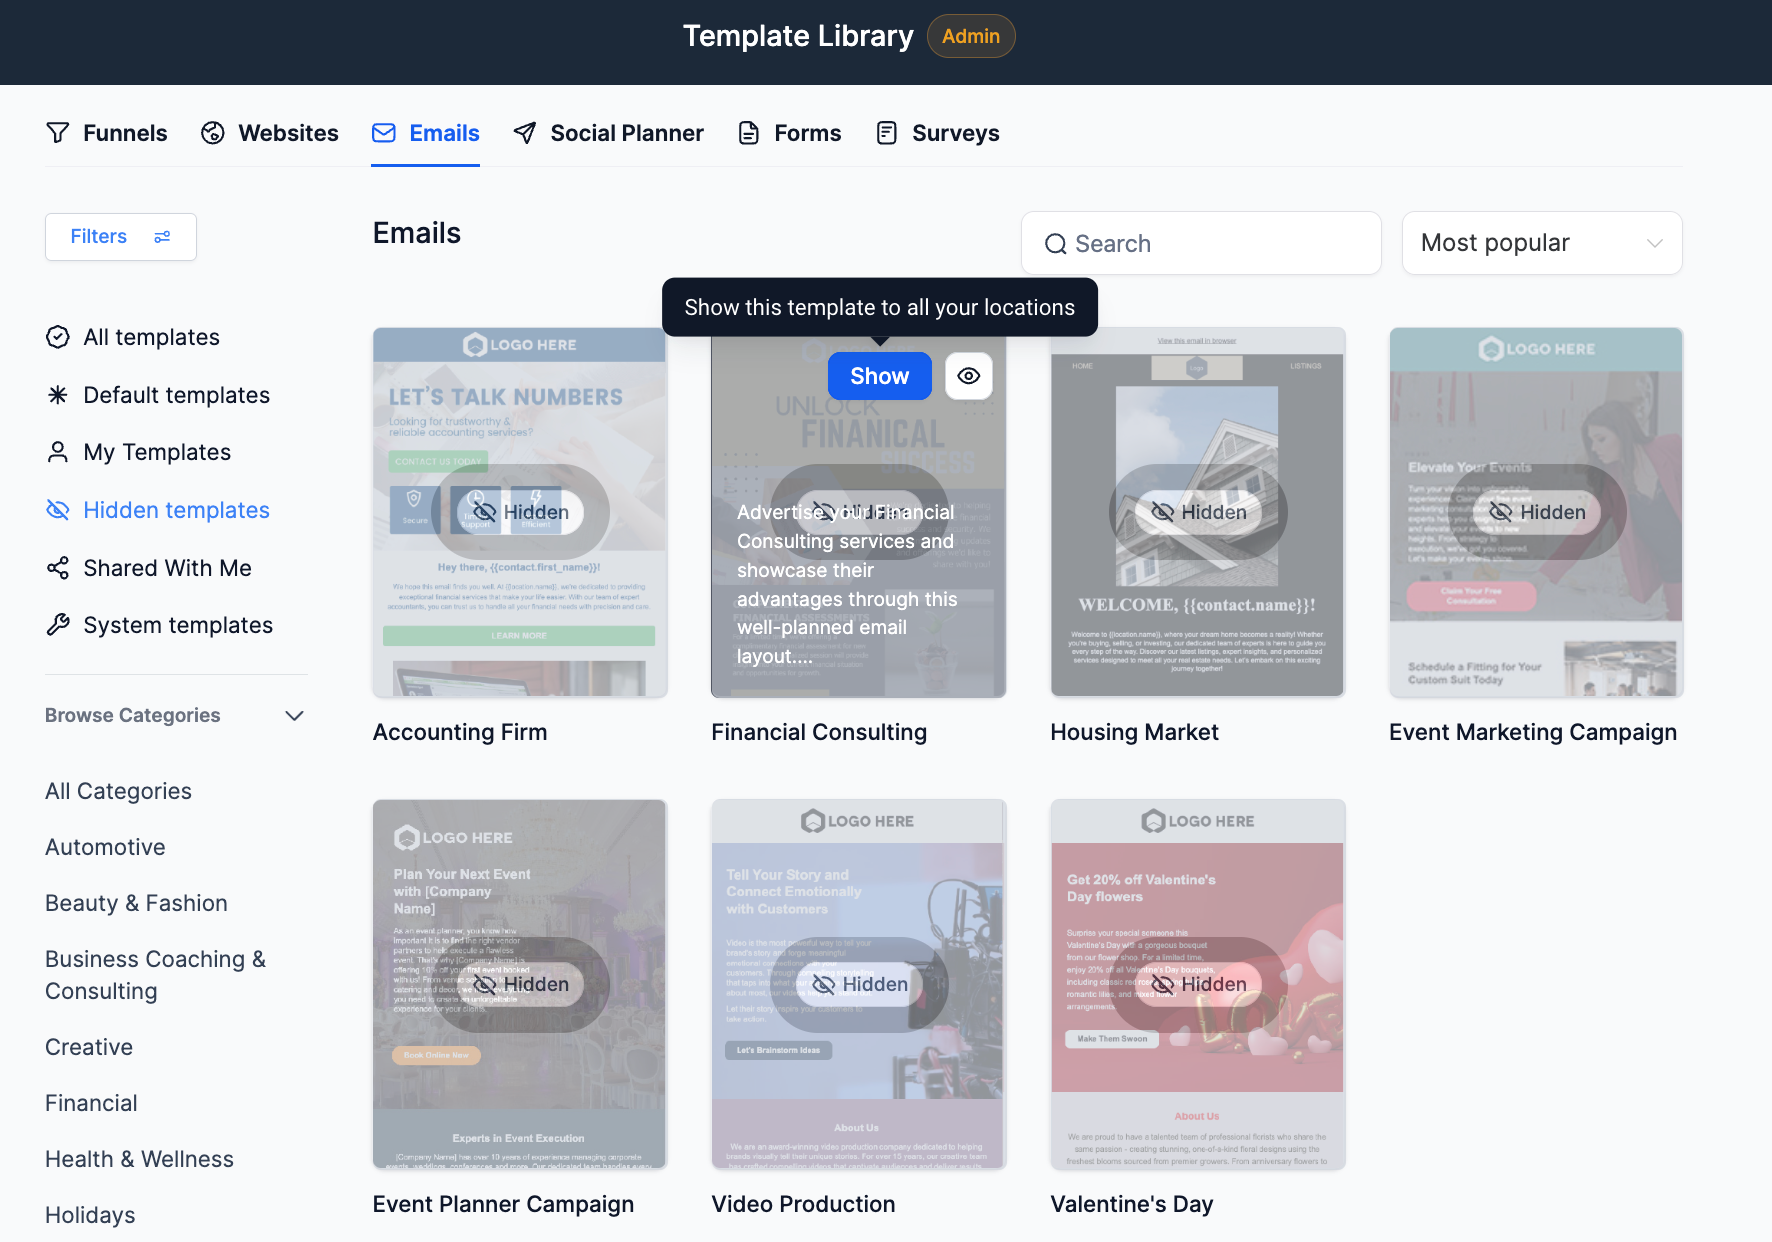Screen dimensions: 1772x1242
Task: Click the Accounting Firm template title
Action: 460,732
